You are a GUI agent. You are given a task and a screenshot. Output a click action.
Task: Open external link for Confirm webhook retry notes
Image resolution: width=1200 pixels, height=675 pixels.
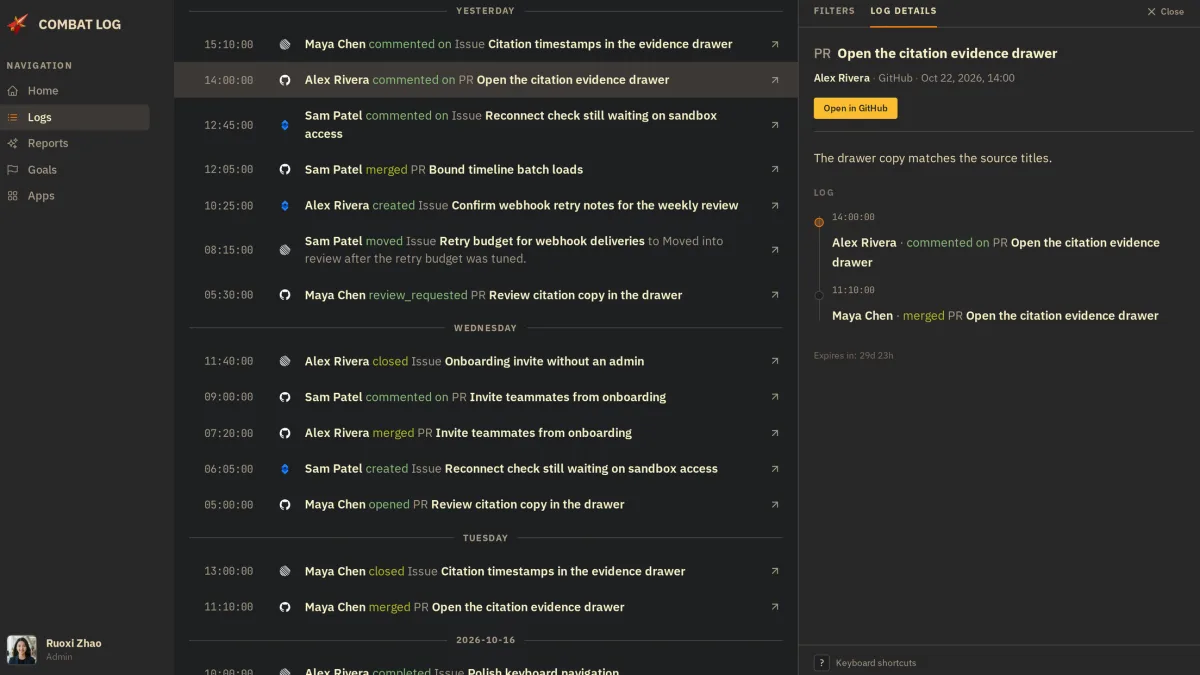click(x=775, y=206)
